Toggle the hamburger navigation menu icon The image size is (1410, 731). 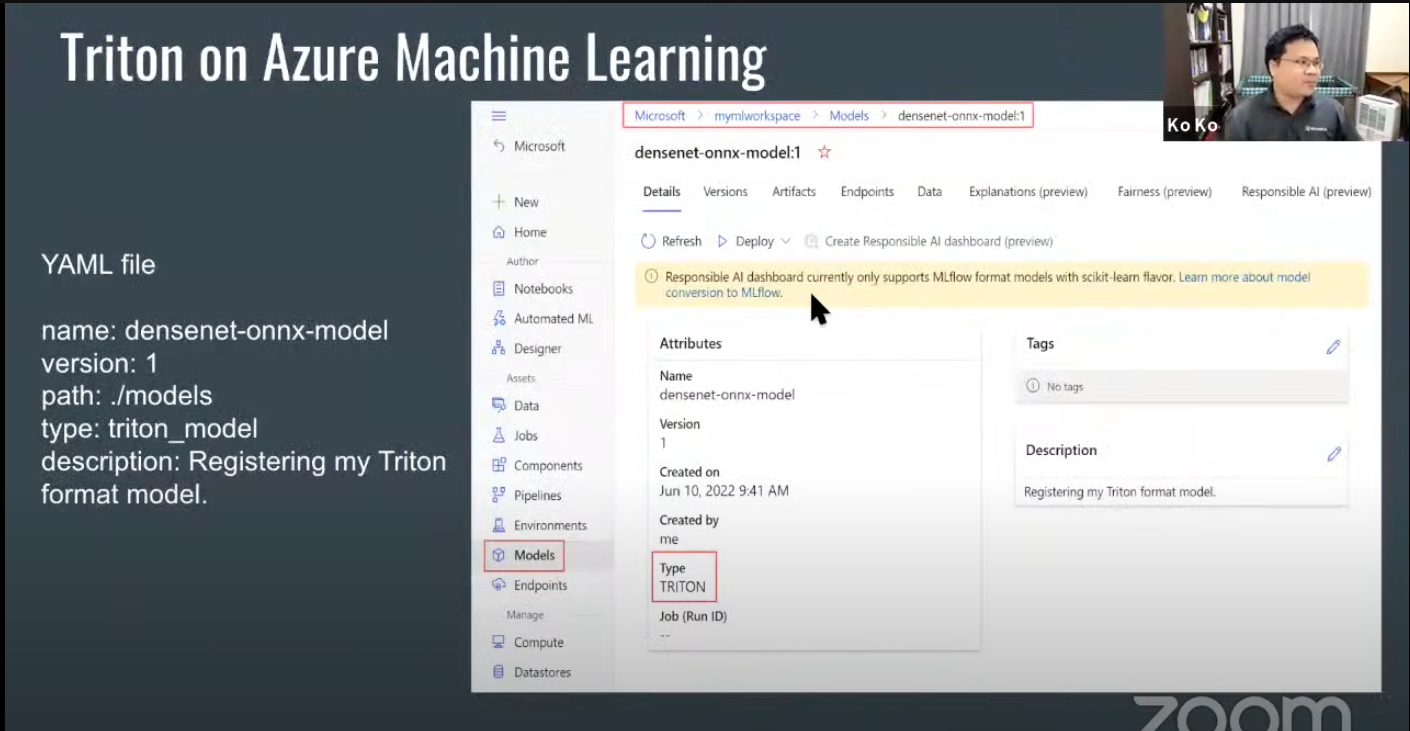(x=499, y=116)
